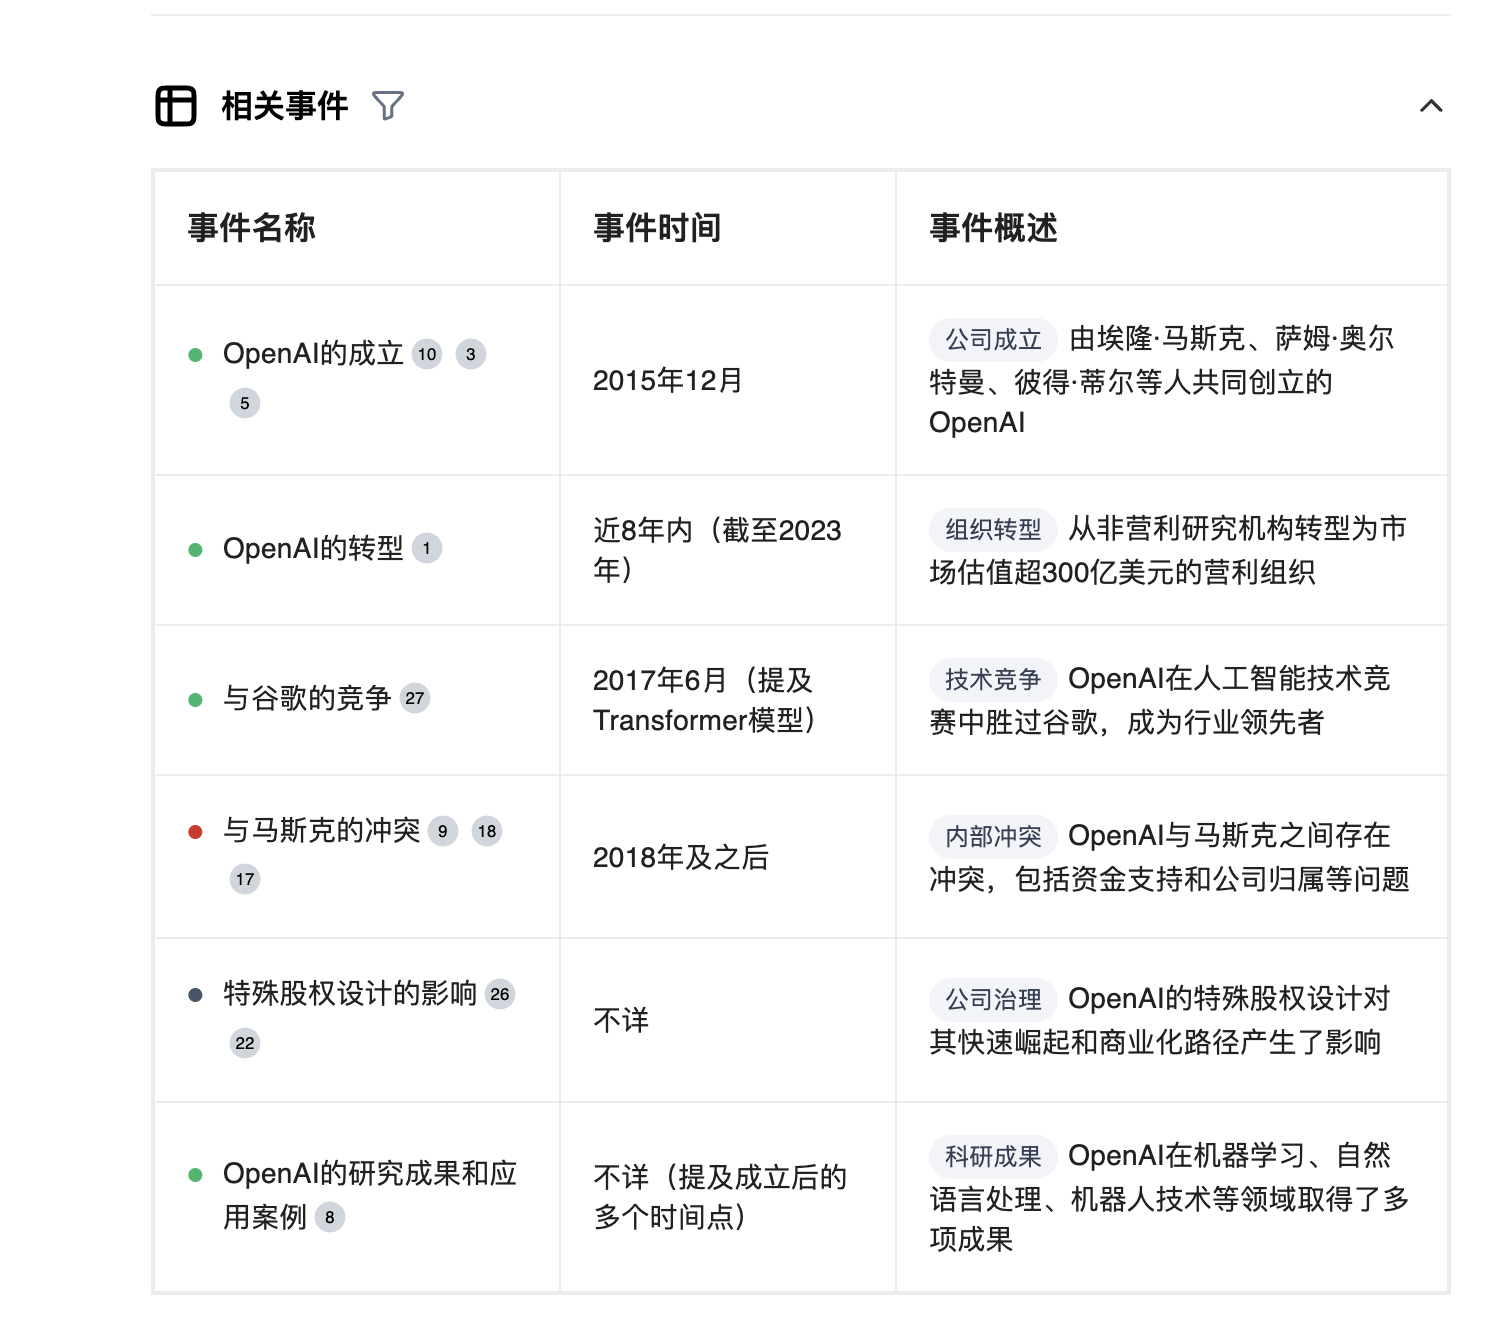Click the 事件概述 column header
This screenshot has width=1512, height=1322.
993,228
